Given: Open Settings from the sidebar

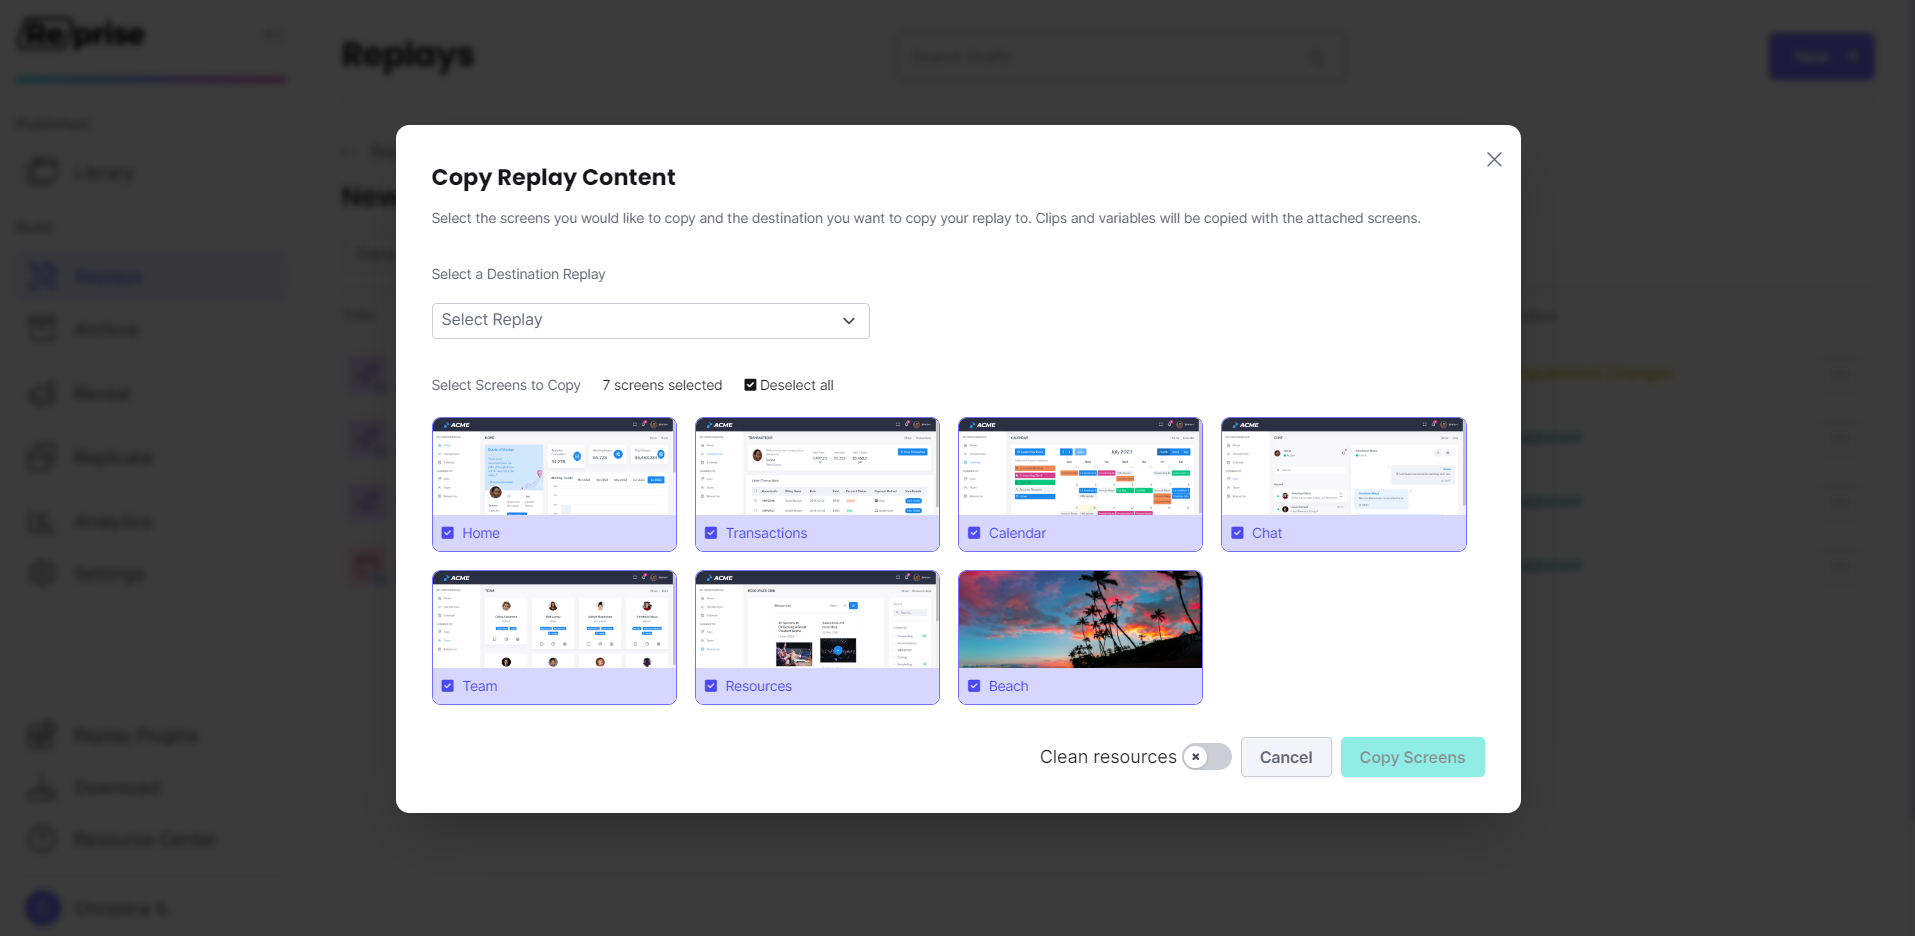Looking at the screenshot, I should pyautogui.click(x=41, y=572).
